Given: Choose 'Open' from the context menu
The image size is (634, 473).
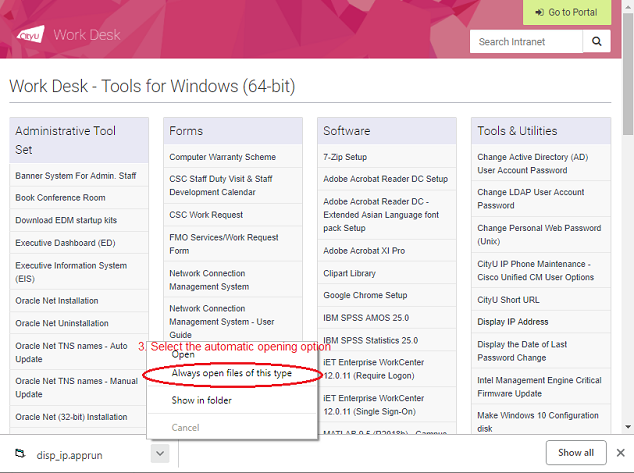Looking at the screenshot, I should (x=184, y=354).
